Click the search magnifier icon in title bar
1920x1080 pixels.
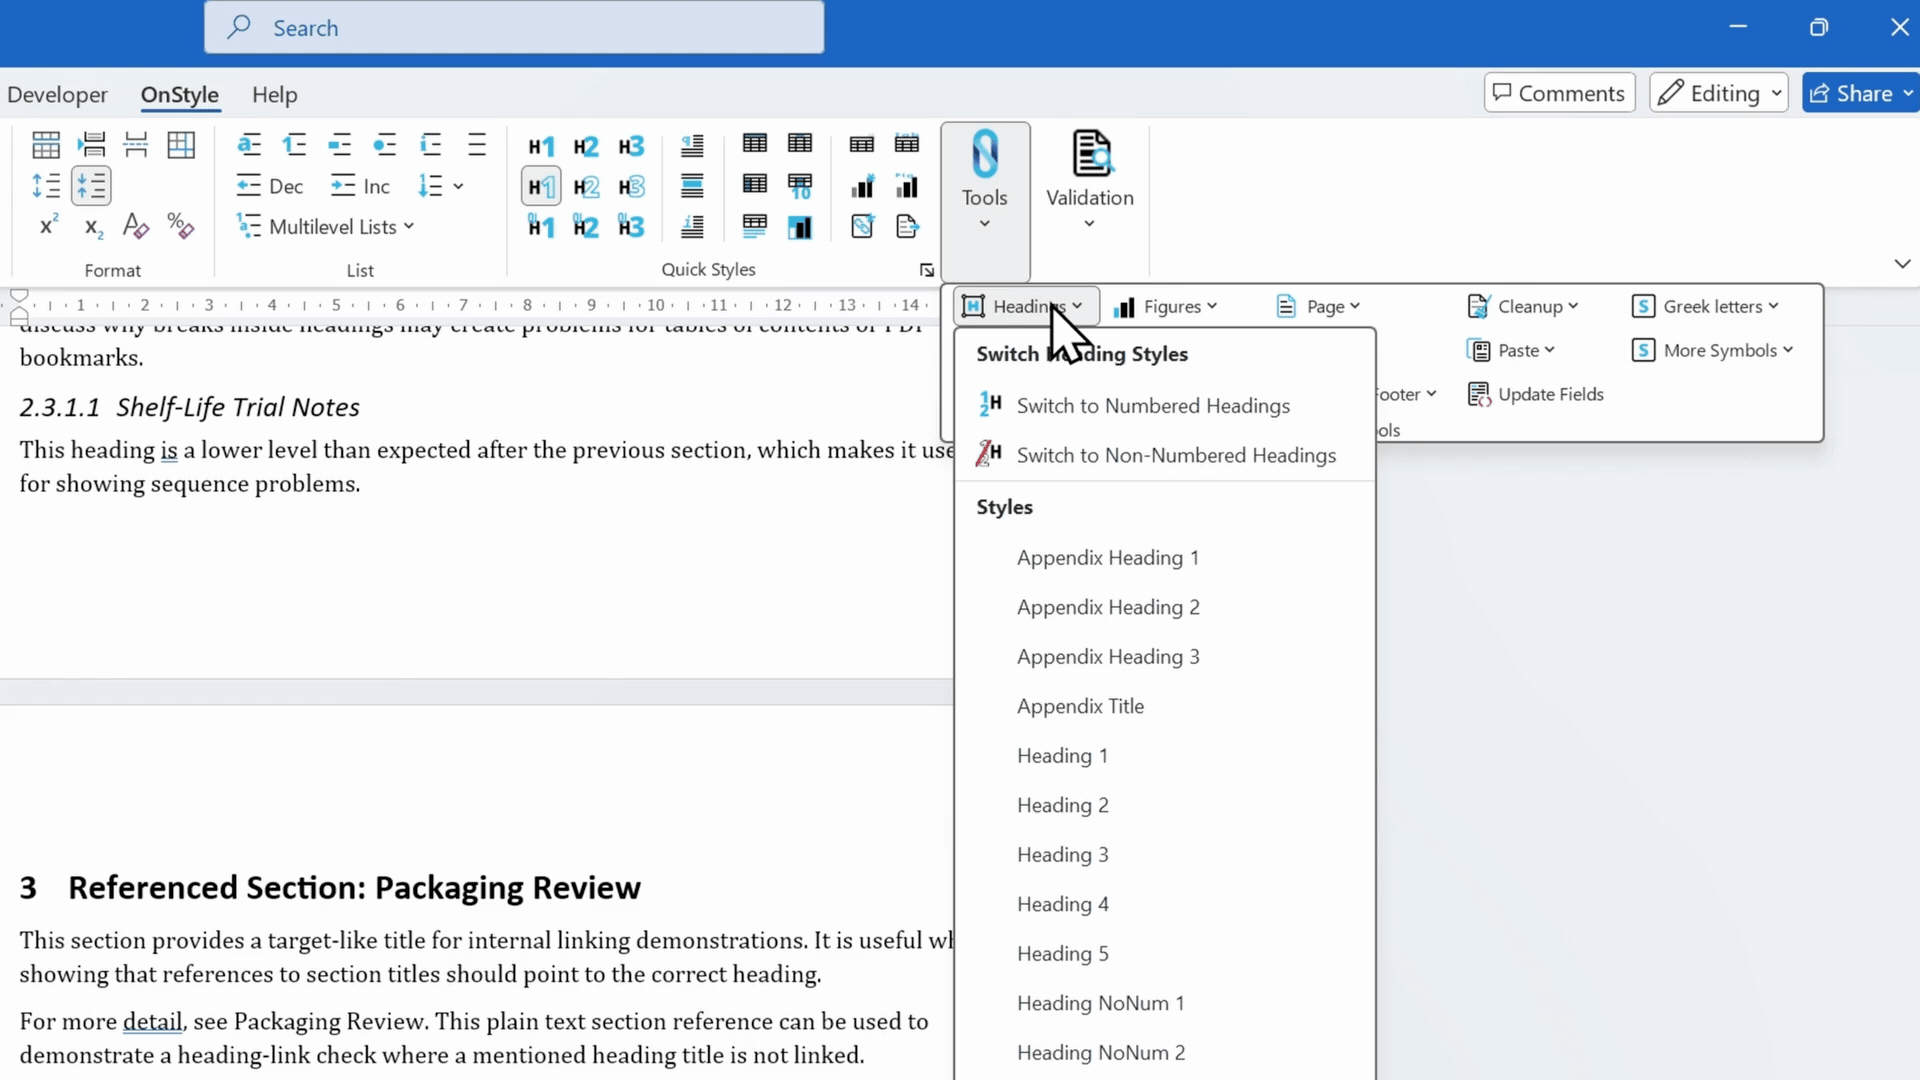[238, 27]
